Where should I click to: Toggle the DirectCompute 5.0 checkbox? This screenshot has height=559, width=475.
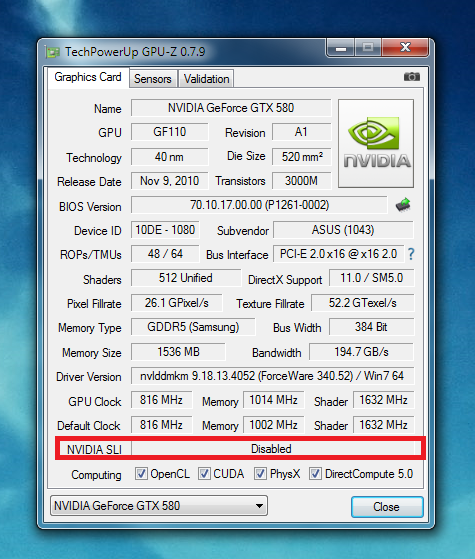click(x=315, y=474)
